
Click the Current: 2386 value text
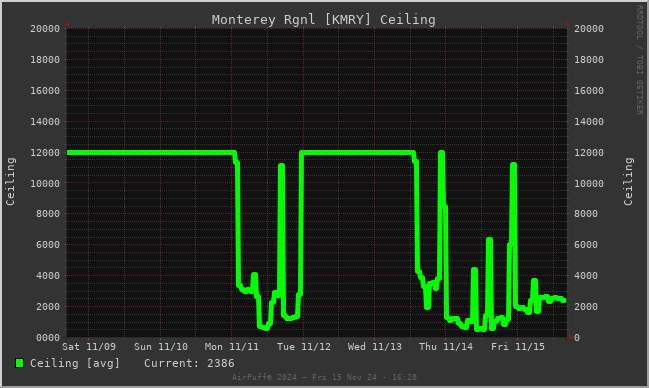pos(189,364)
